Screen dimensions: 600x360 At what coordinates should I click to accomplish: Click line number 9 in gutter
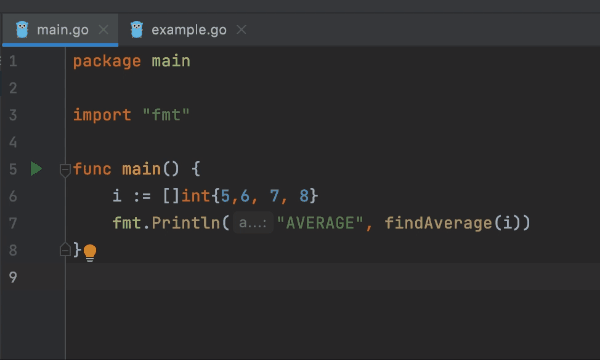(x=13, y=277)
